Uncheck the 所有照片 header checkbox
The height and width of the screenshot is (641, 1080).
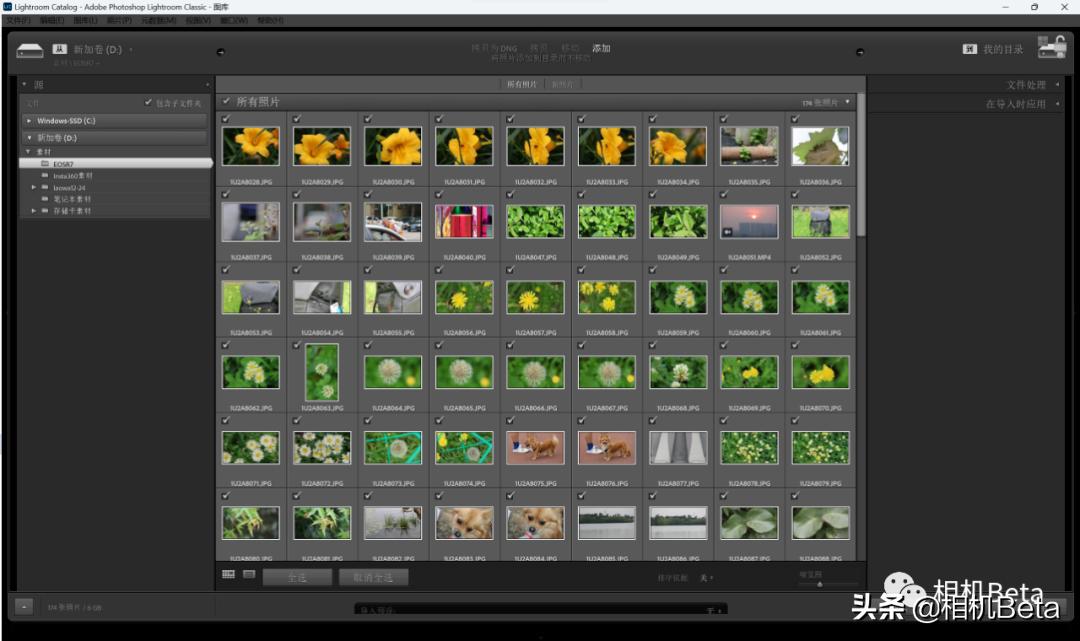coord(227,101)
